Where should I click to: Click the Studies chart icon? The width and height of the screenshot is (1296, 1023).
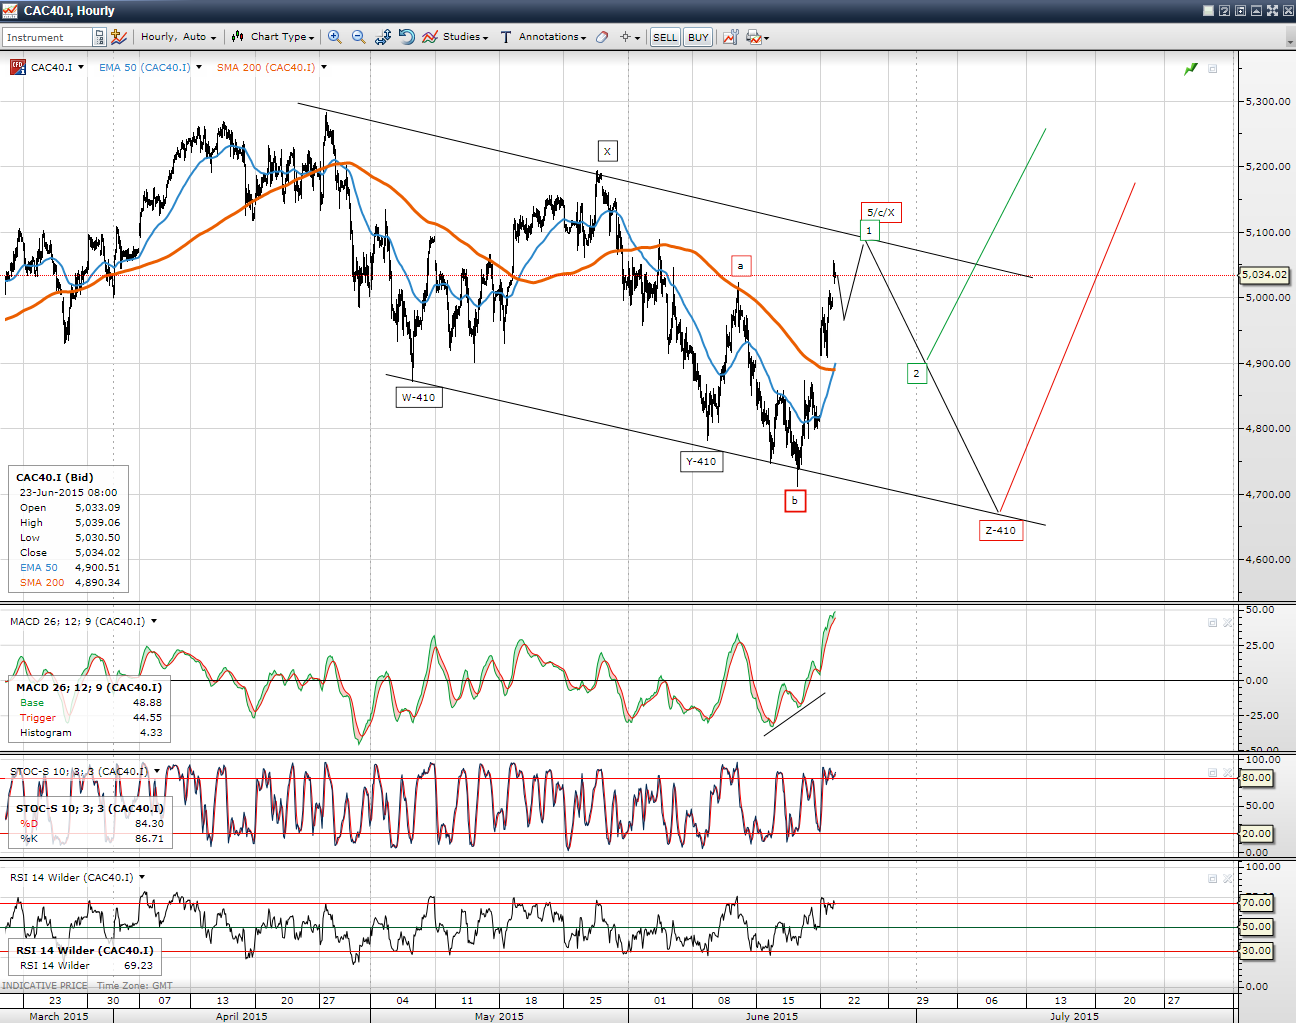coord(430,37)
